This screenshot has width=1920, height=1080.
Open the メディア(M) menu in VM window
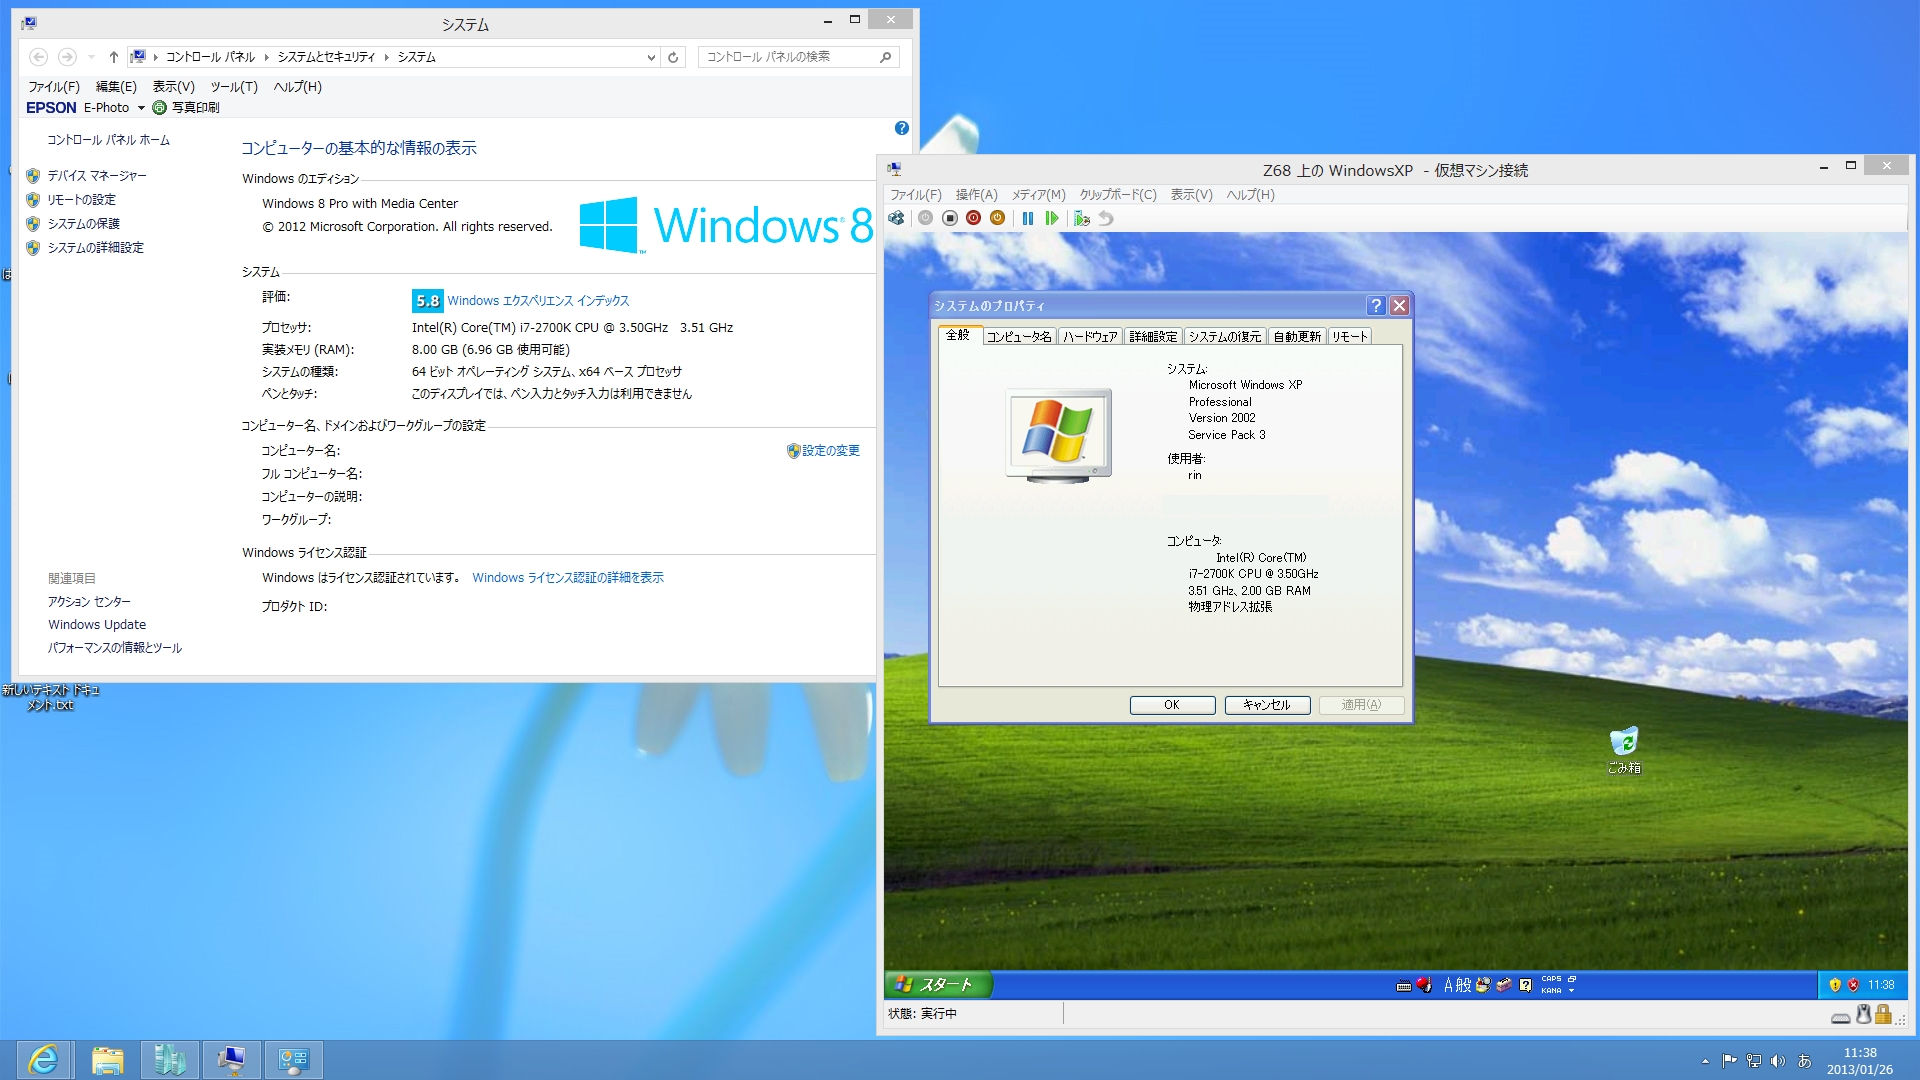1037,195
